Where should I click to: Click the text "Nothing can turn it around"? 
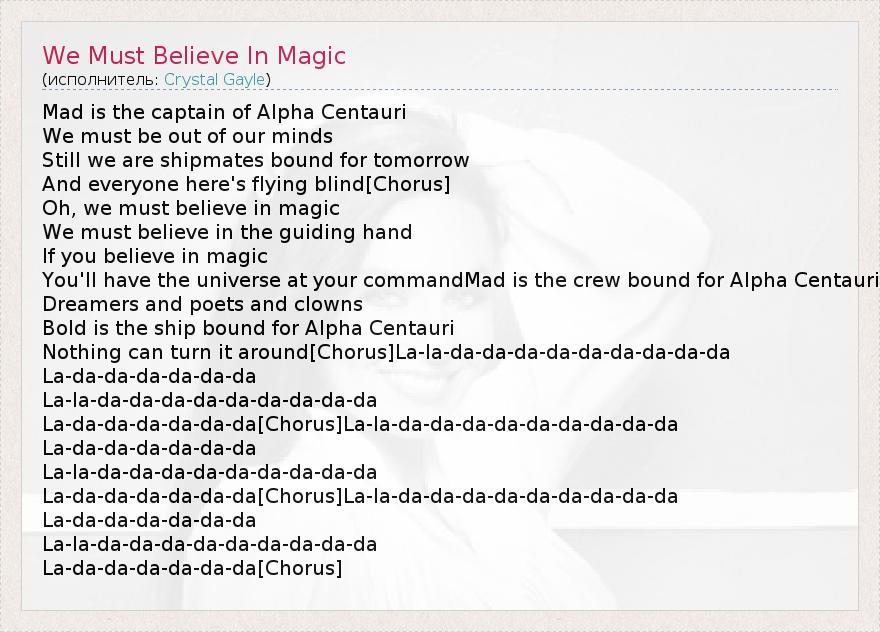click(x=176, y=352)
